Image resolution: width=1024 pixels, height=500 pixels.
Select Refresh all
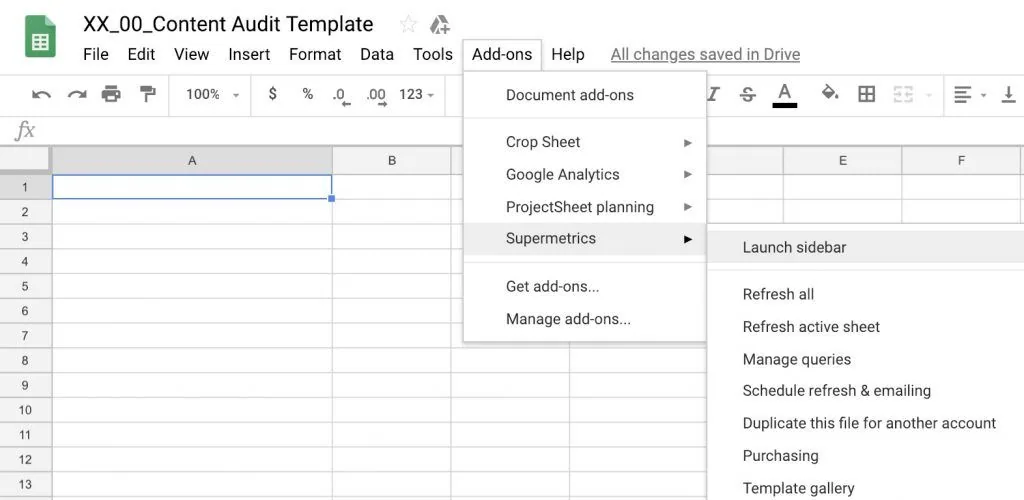866,294
